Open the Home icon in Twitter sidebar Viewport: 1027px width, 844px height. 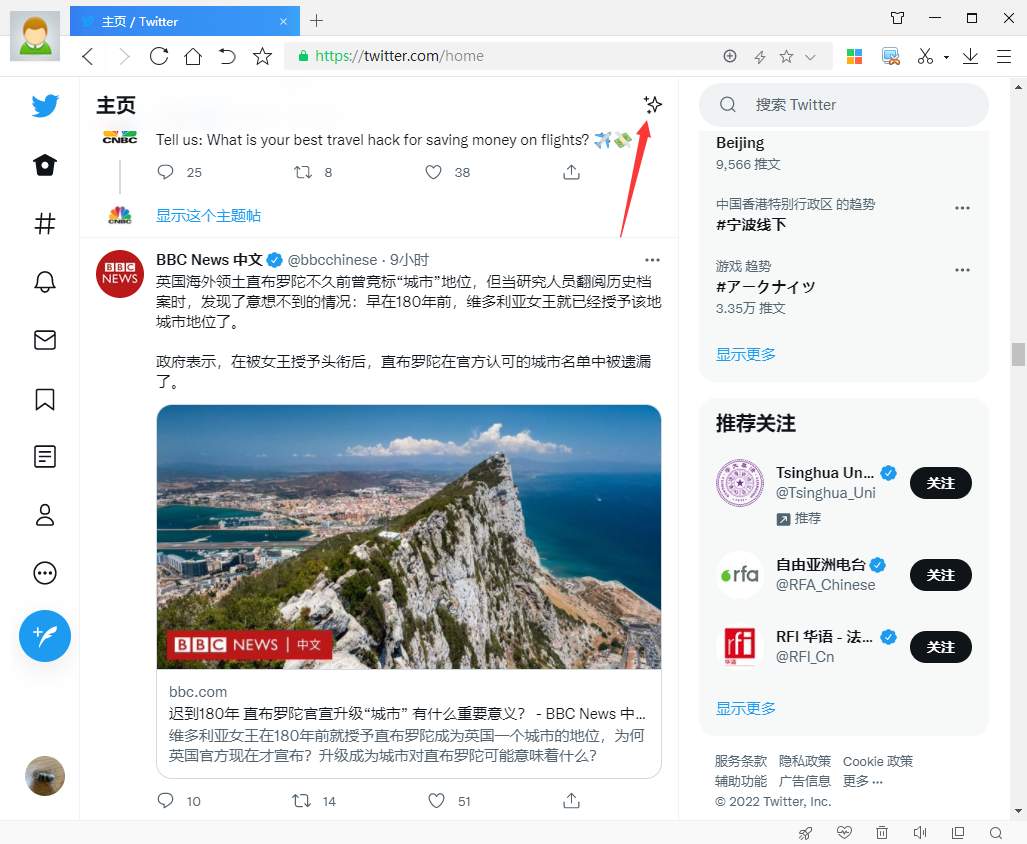click(x=45, y=165)
